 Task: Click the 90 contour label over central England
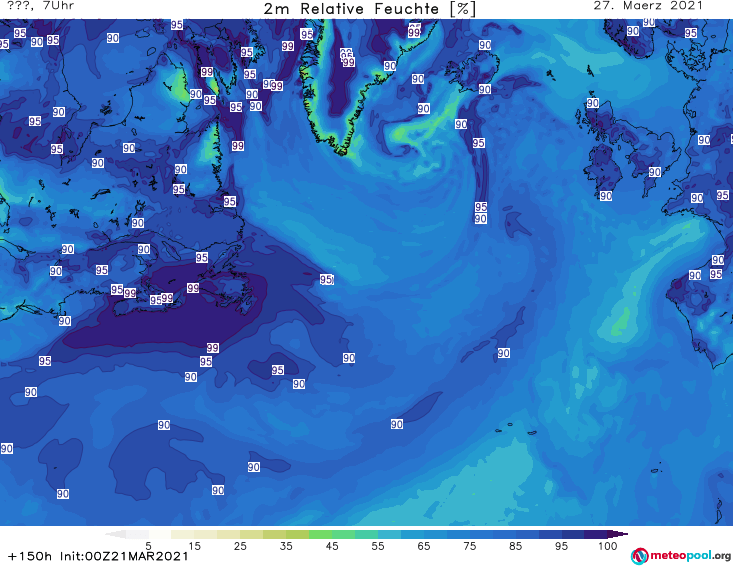[x=654, y=172]
